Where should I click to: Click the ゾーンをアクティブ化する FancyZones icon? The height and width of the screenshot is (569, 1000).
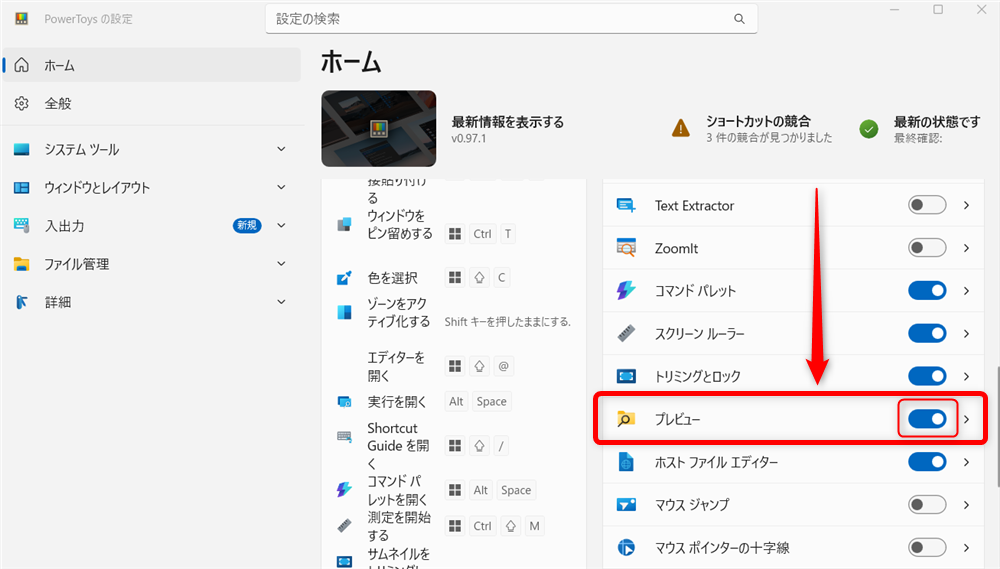344,312
